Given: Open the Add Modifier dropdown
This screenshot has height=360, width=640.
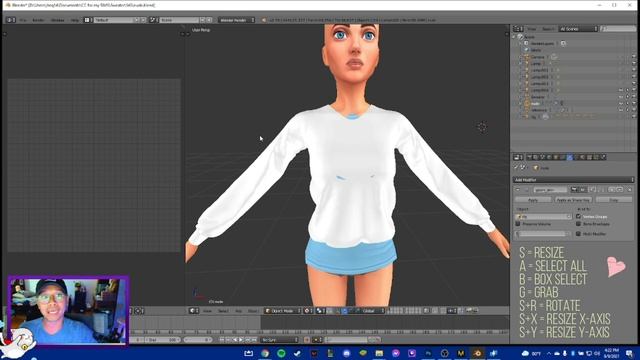Looking at the screenshot, I should 573,180.
